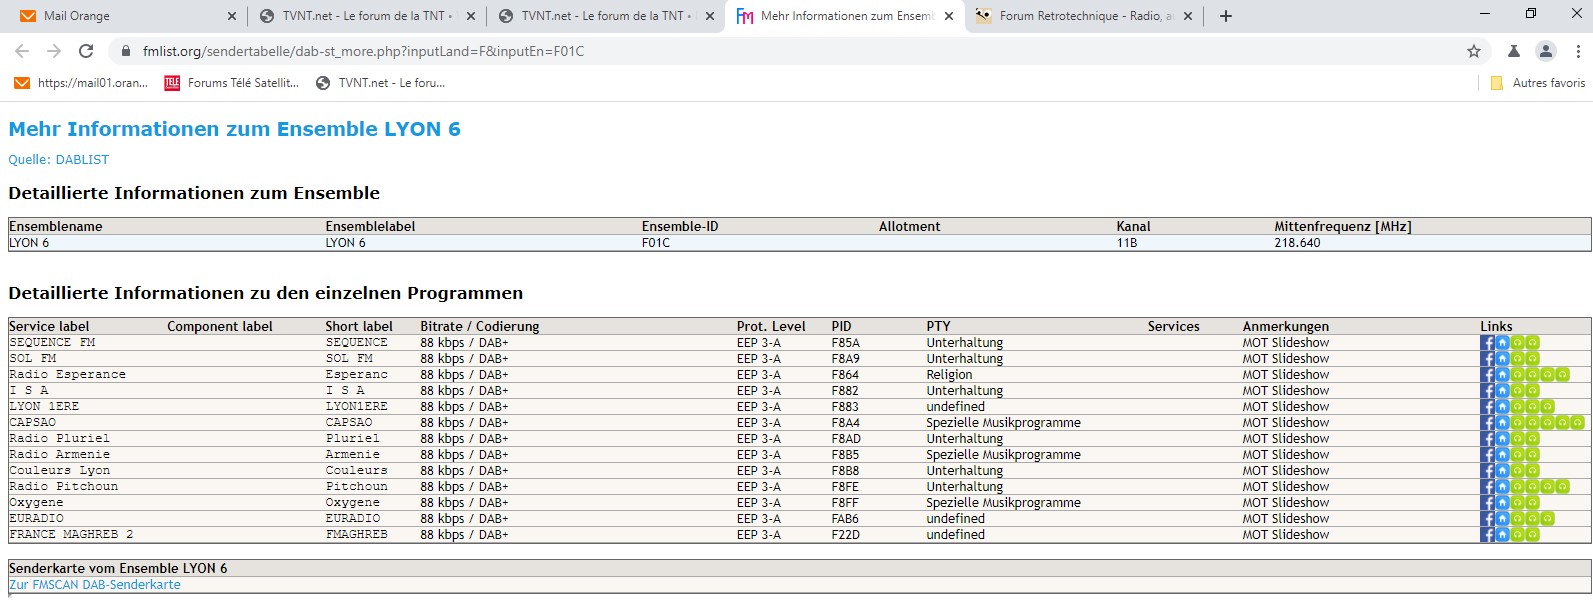Open Chrome profile avatar menu
Screen dimensions: 1593x602
click(x=1546, y=51)
